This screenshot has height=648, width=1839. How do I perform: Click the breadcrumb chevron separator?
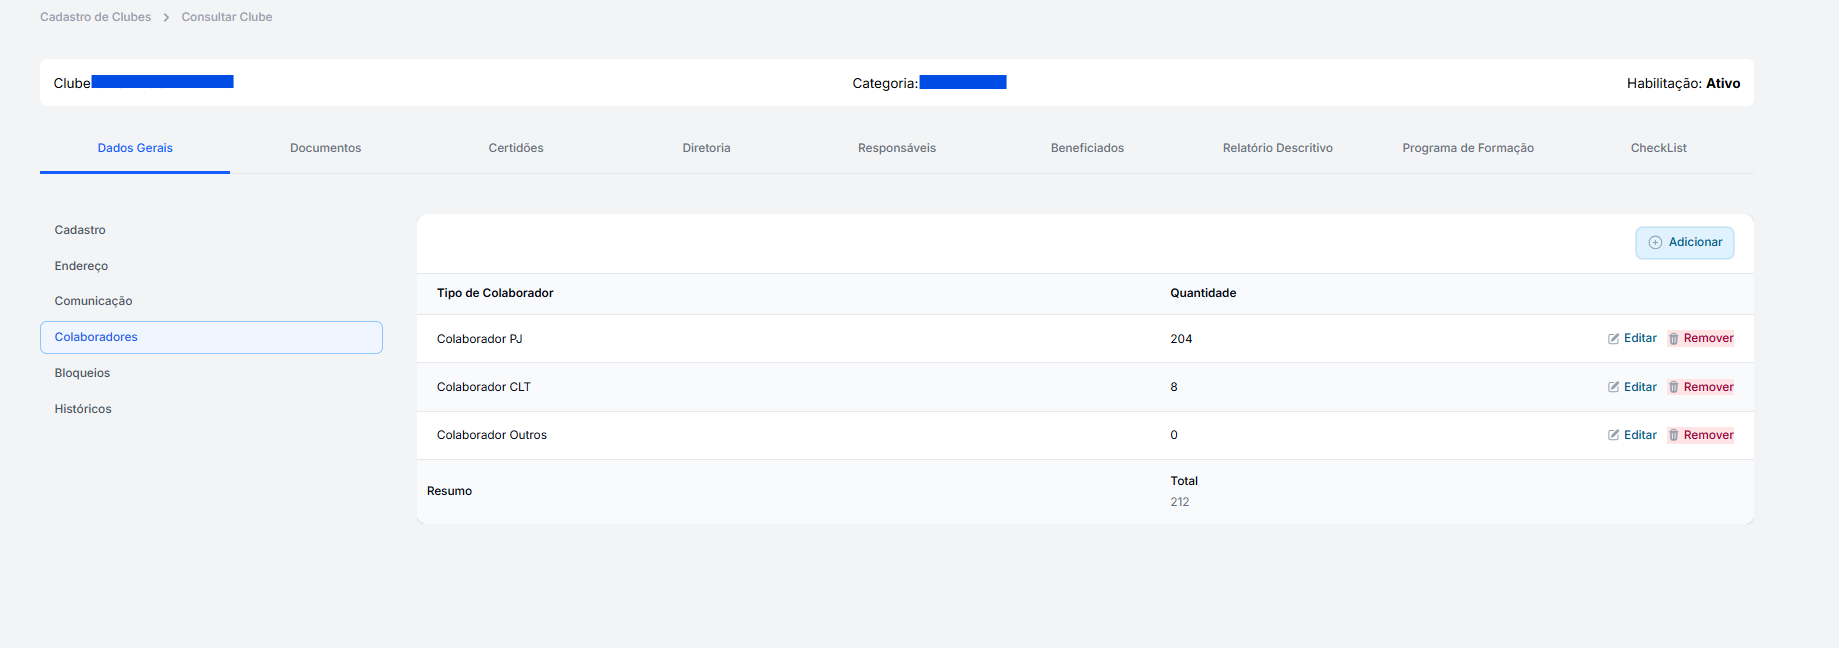point(166,18)
